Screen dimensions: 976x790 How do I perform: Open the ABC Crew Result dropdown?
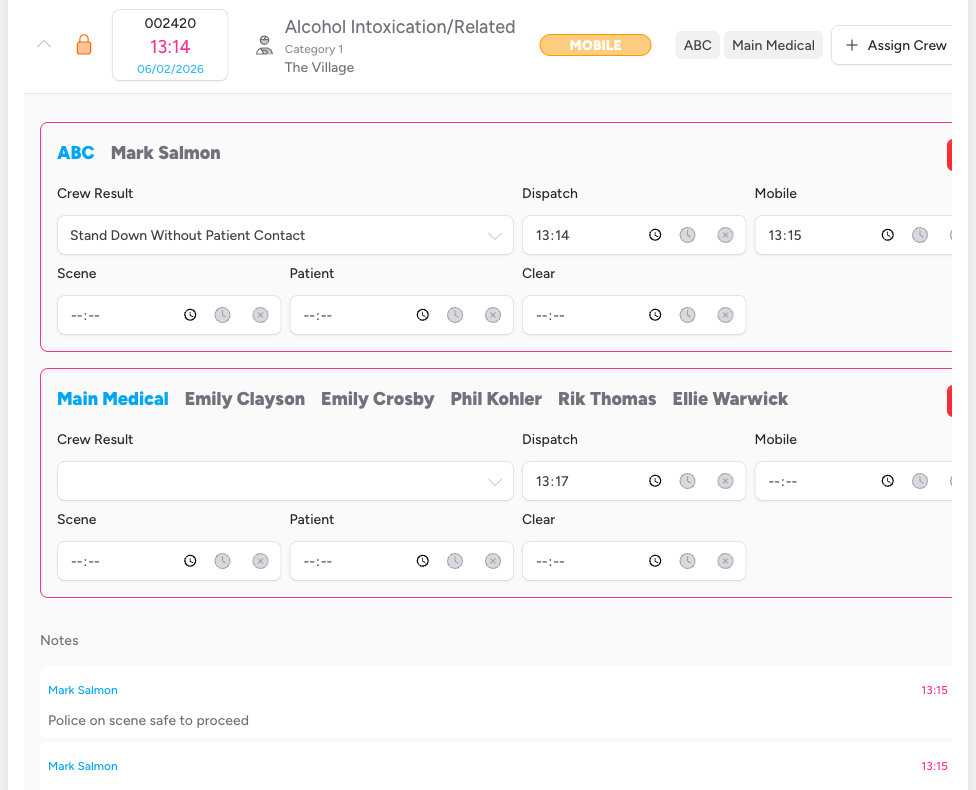coord(285,234)
